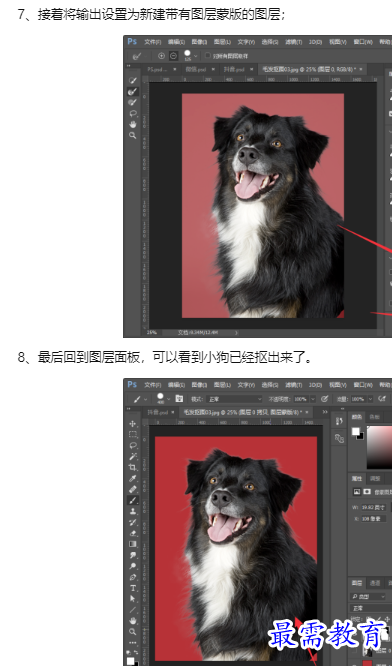Switch to the 色板 panel tab

click(375, 417)
